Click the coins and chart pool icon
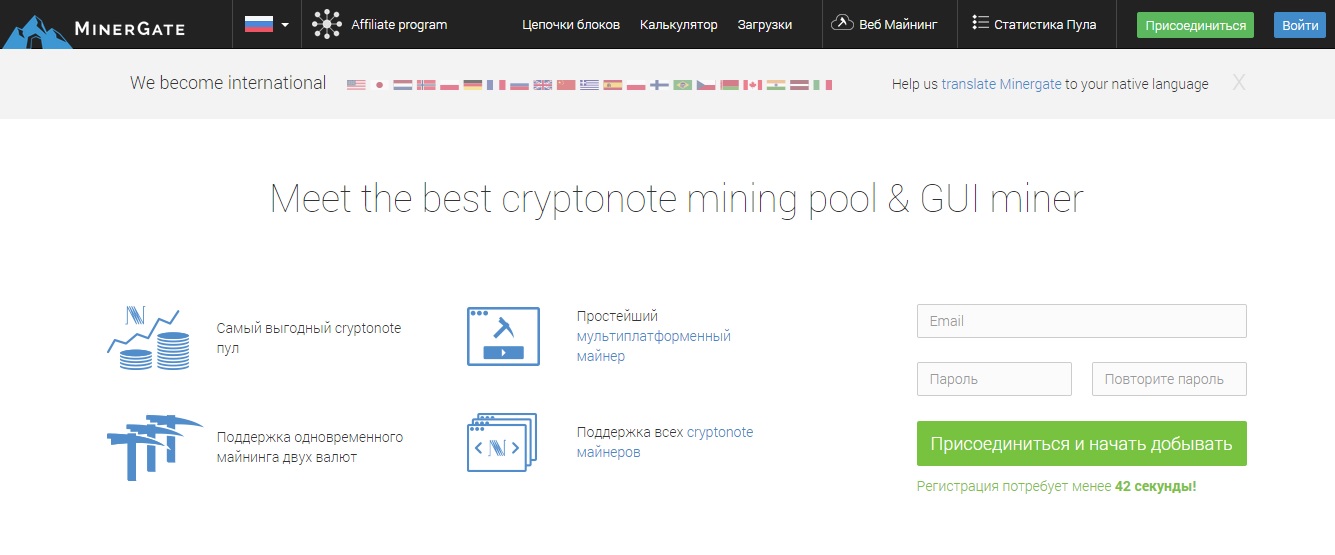Viewport: 1335px width, 555px height. [x=148, y=338]
